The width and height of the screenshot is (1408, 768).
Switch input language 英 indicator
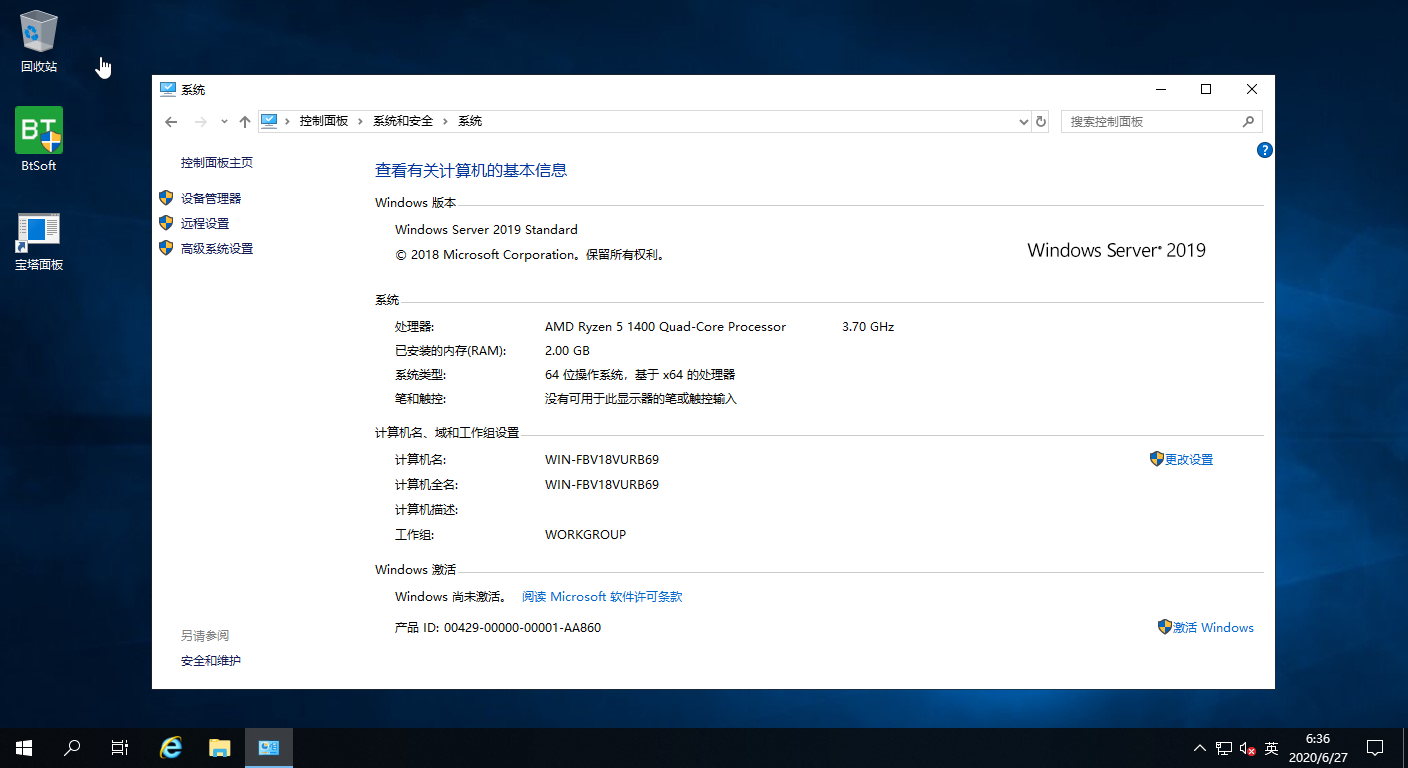click(x=1271, y=748)
